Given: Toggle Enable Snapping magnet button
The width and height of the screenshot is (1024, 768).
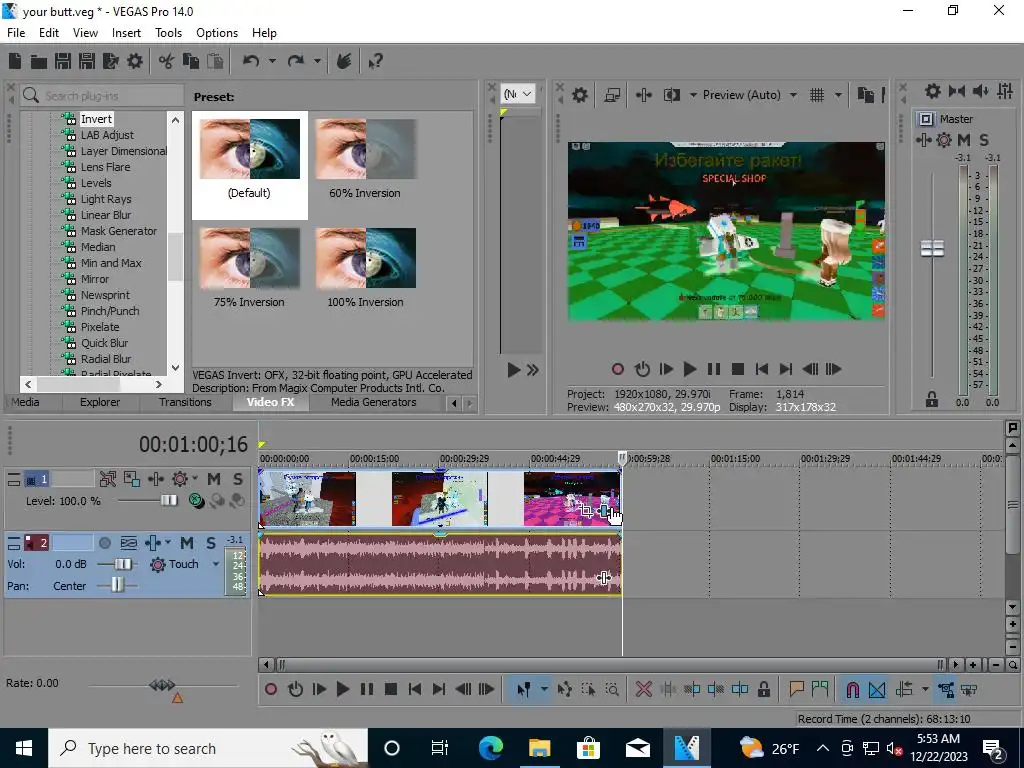Looking at the screenshot, I should (852, 690).
